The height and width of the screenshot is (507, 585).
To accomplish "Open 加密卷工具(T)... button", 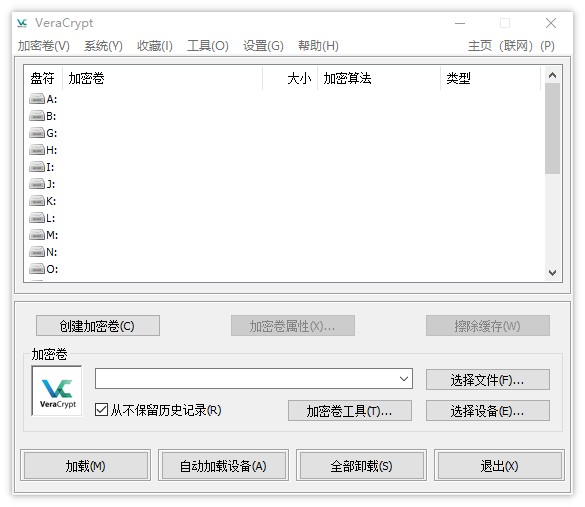I will coord(350,411).
